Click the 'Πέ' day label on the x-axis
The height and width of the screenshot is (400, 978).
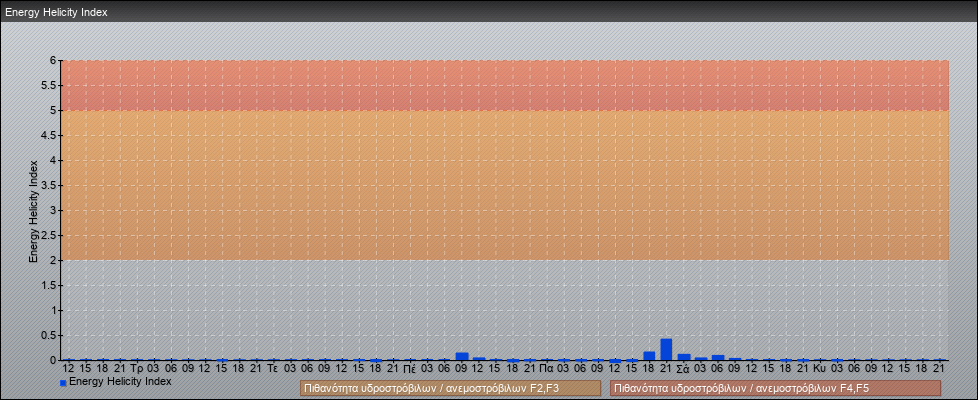tap(409, 369)
